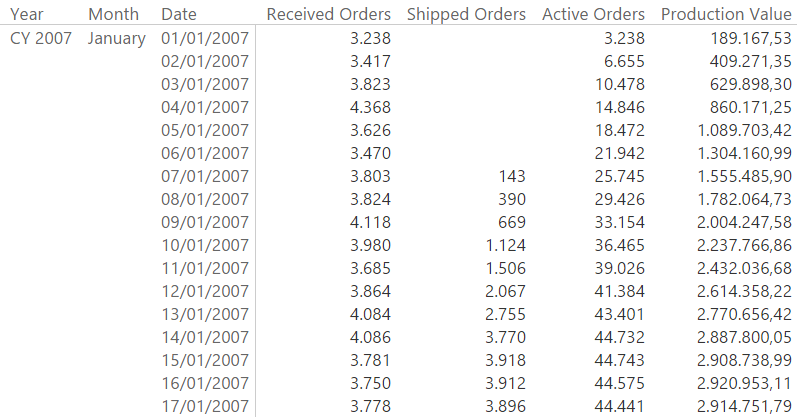Sort by Shipped Orders column header

pos(466,14)
